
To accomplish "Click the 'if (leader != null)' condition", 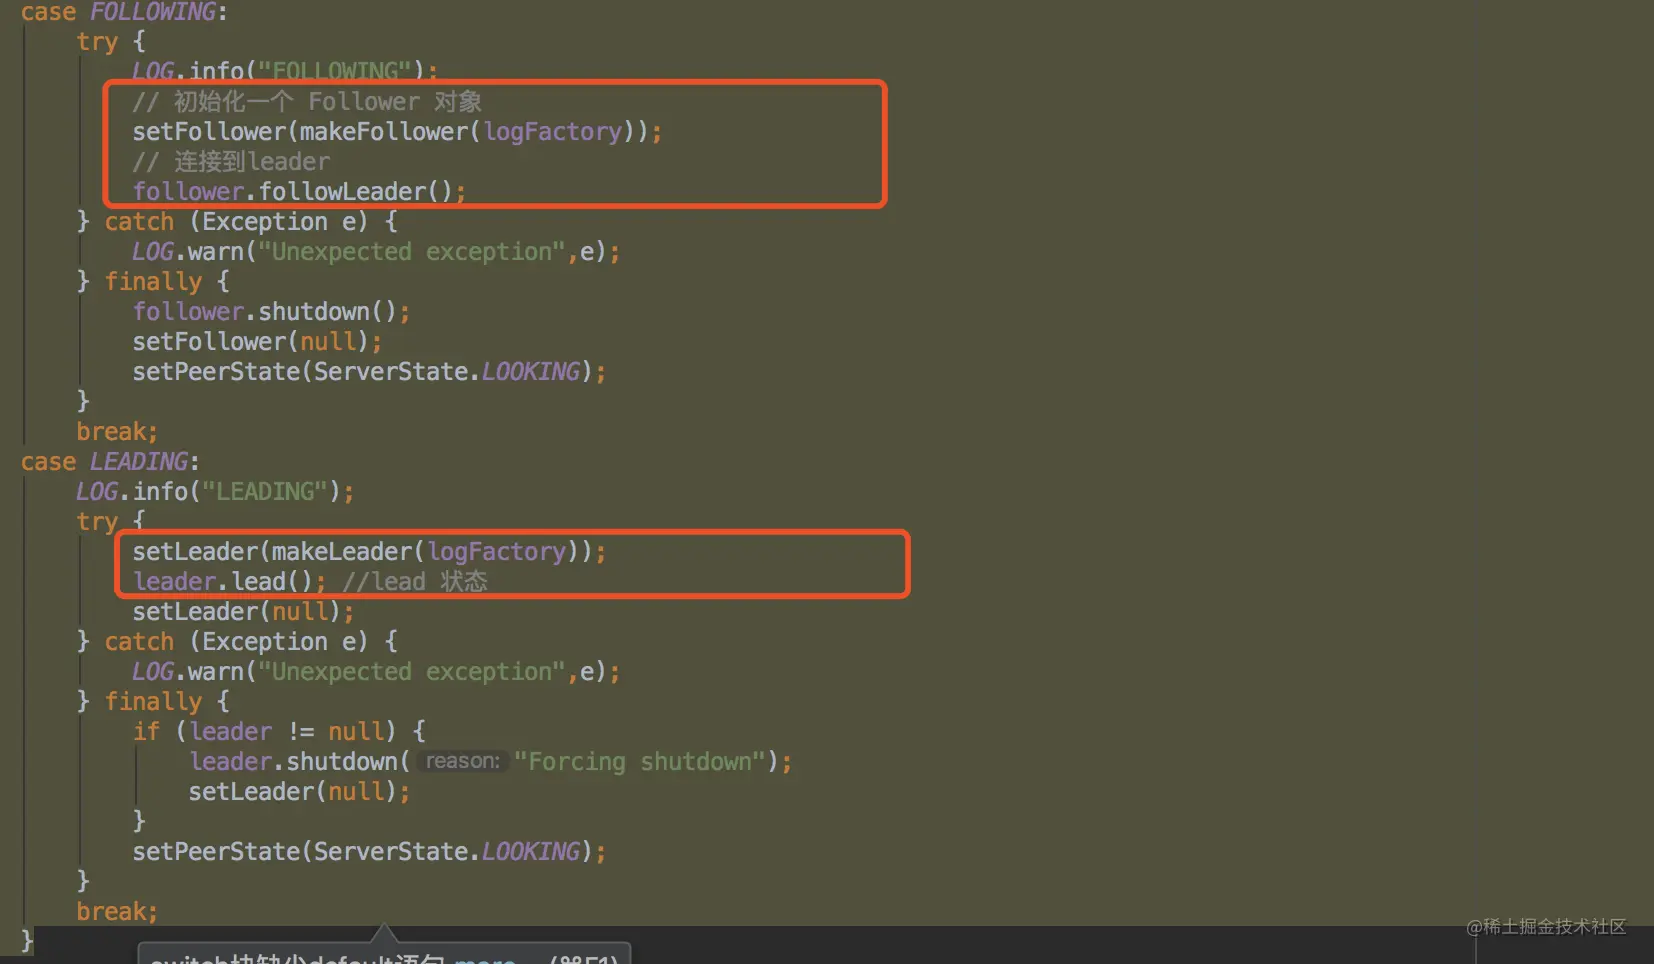I will (279, 731).
